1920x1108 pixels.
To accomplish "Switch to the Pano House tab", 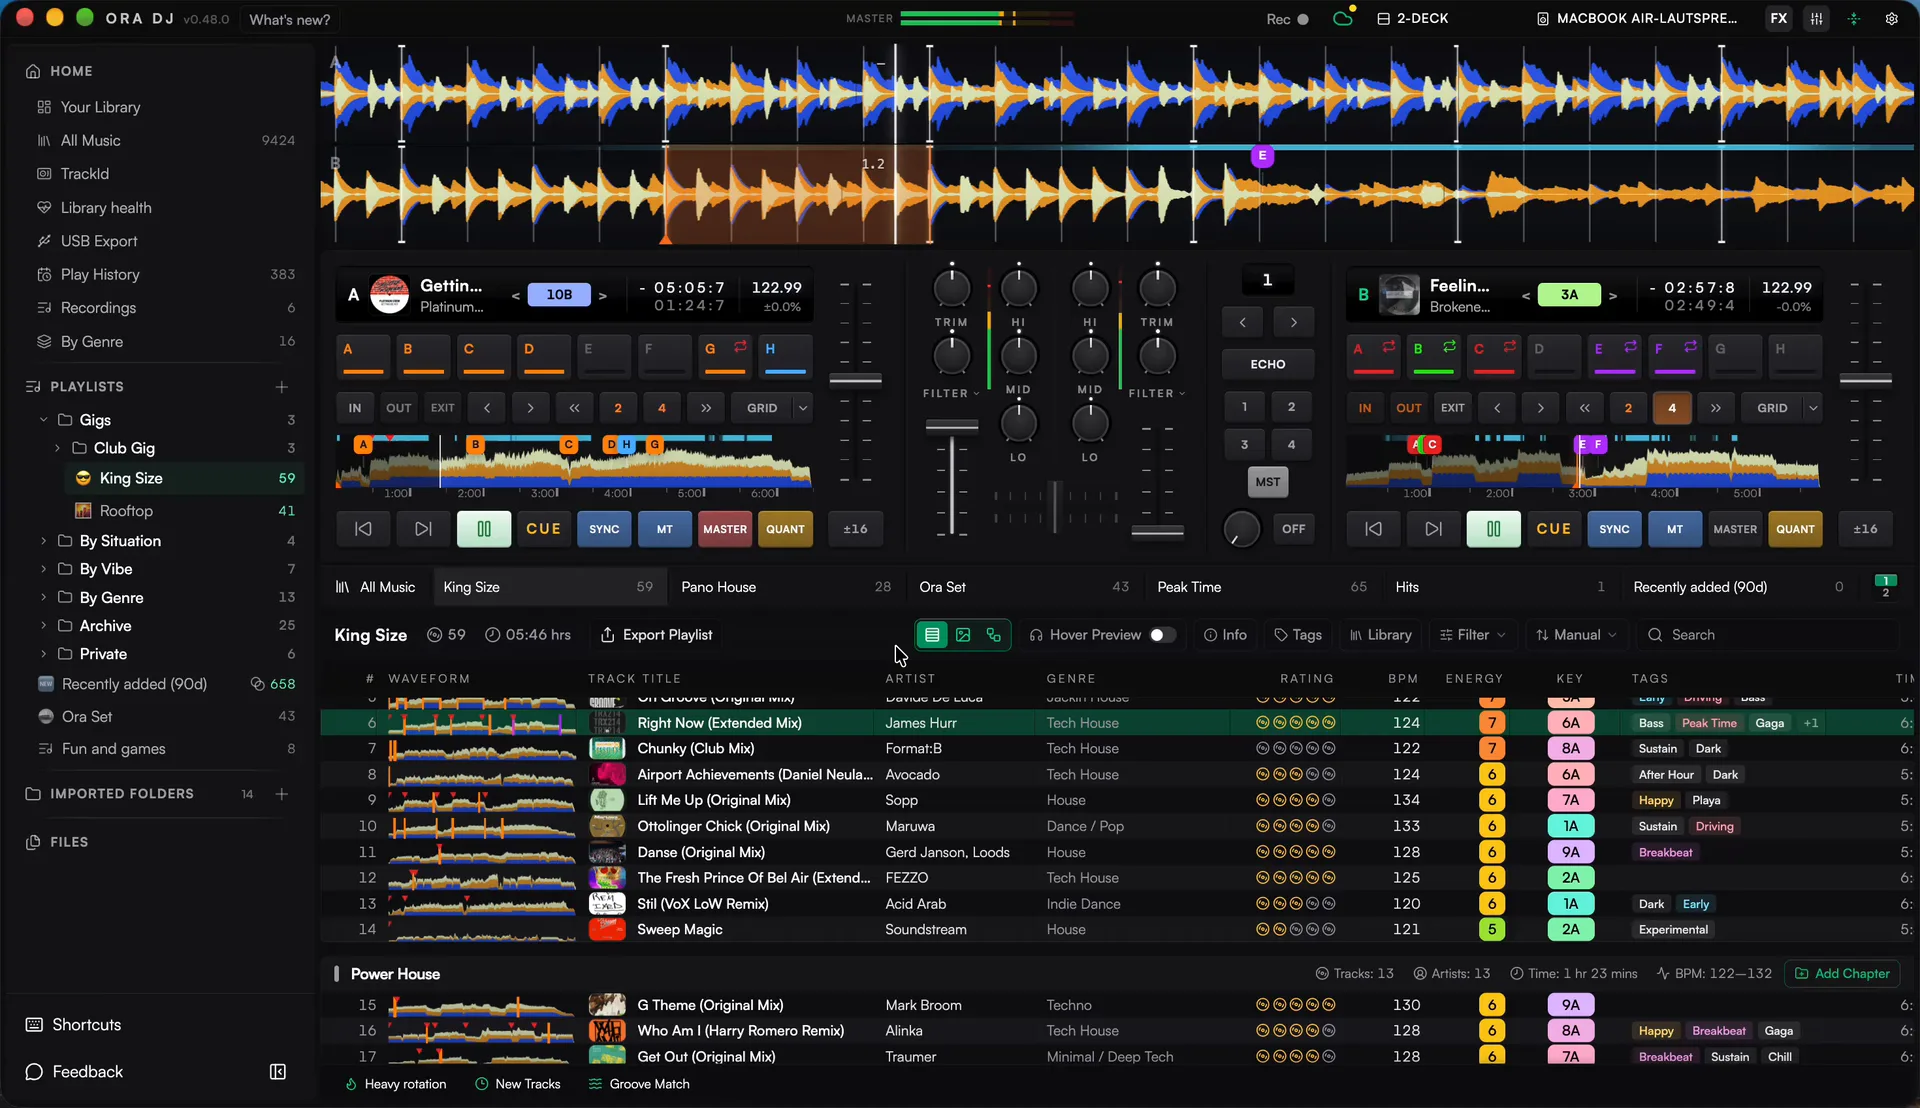I will click(786, 587).
